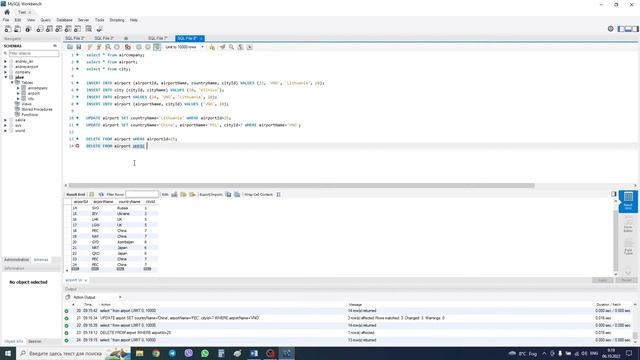Toggle stop-on-error for script execution
The width and height of the screenshot is (640, 360).
128,47
